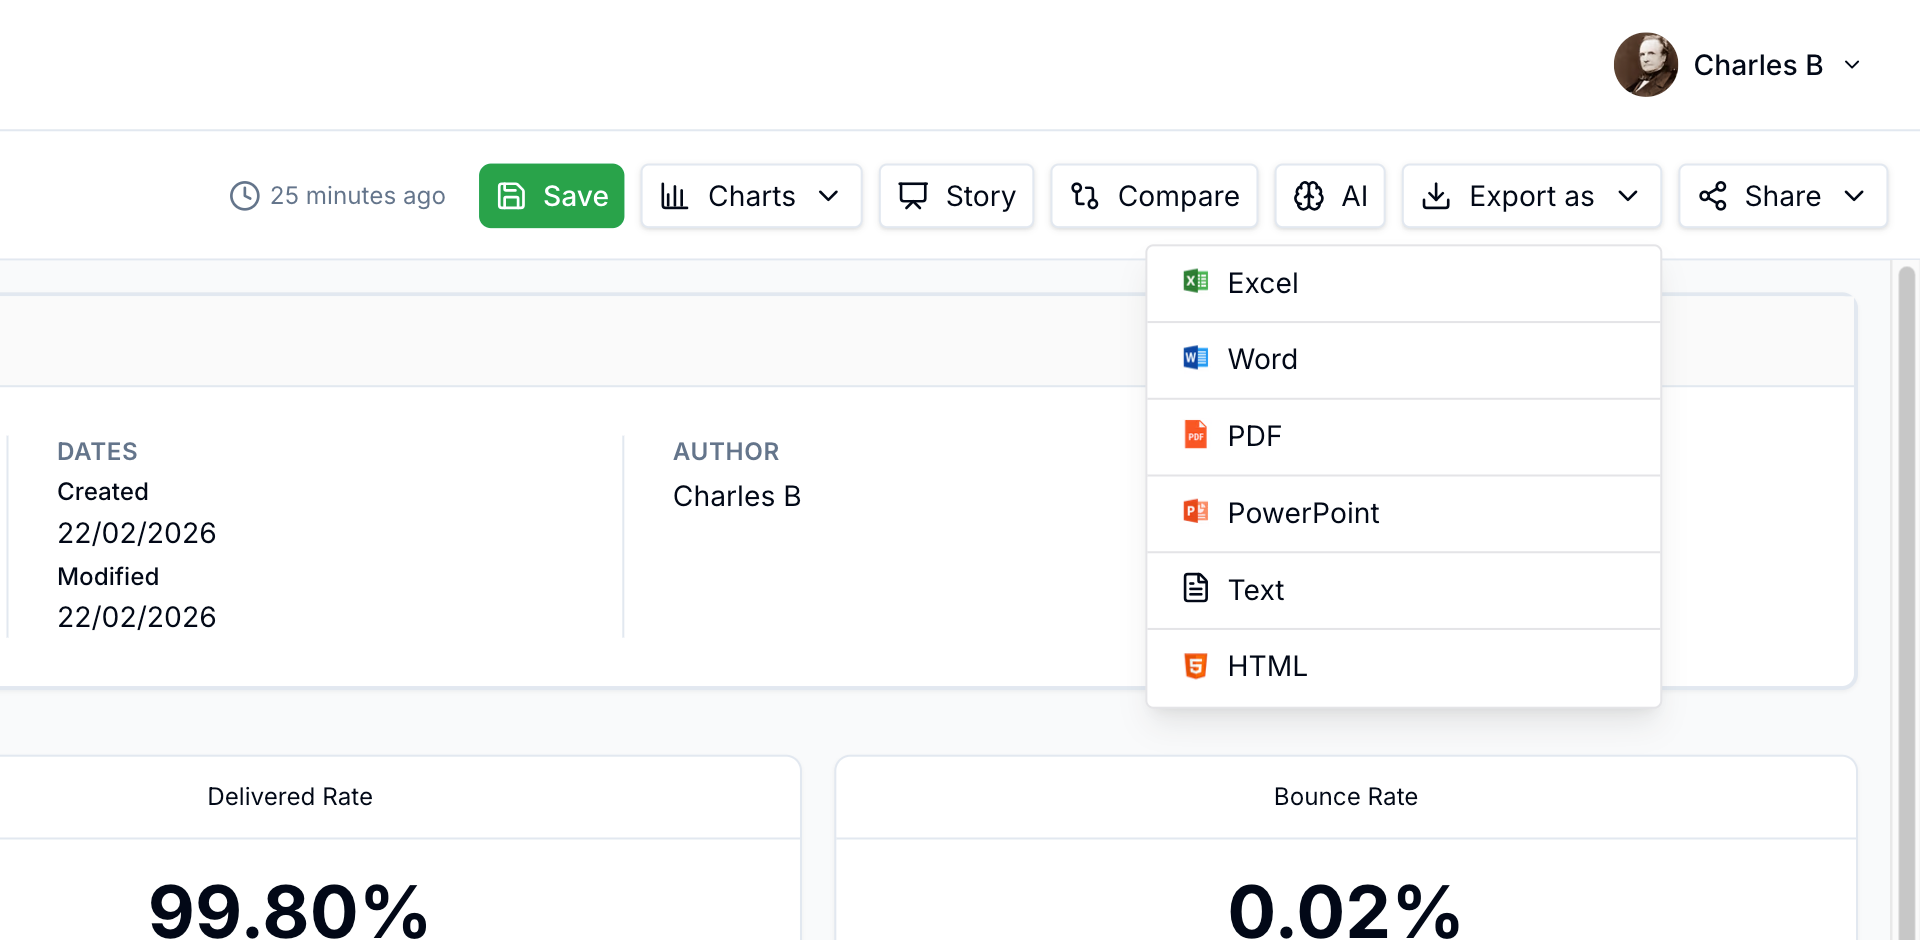Click the Word document icon
This screenshot has height=940, width=1920.
pyautogui.click(x=1194, y=357)
